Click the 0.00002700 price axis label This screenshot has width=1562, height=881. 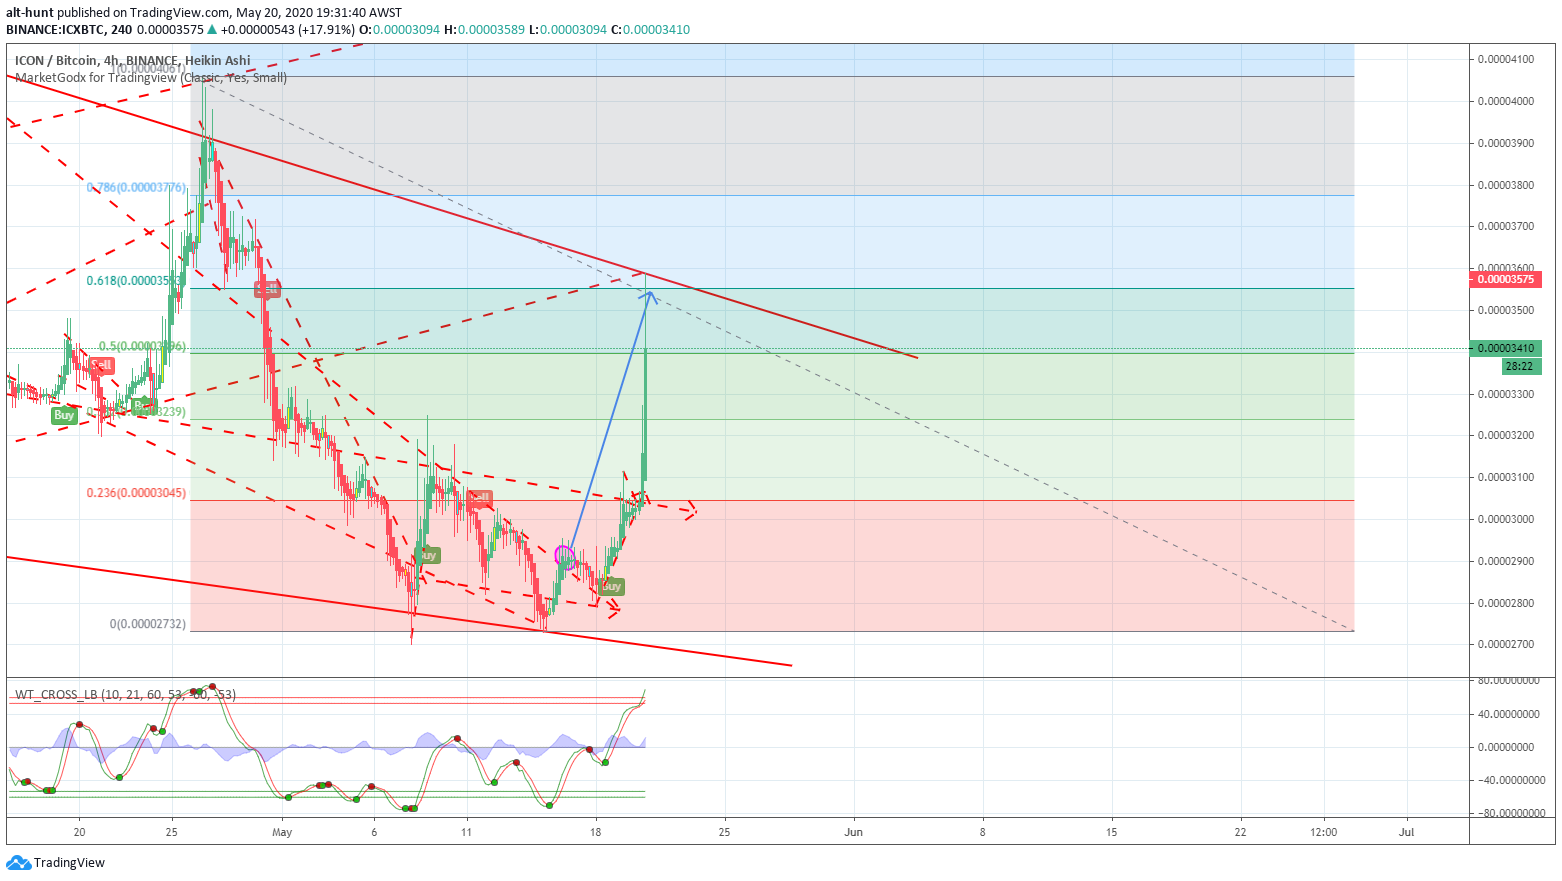pos(1506,644)
